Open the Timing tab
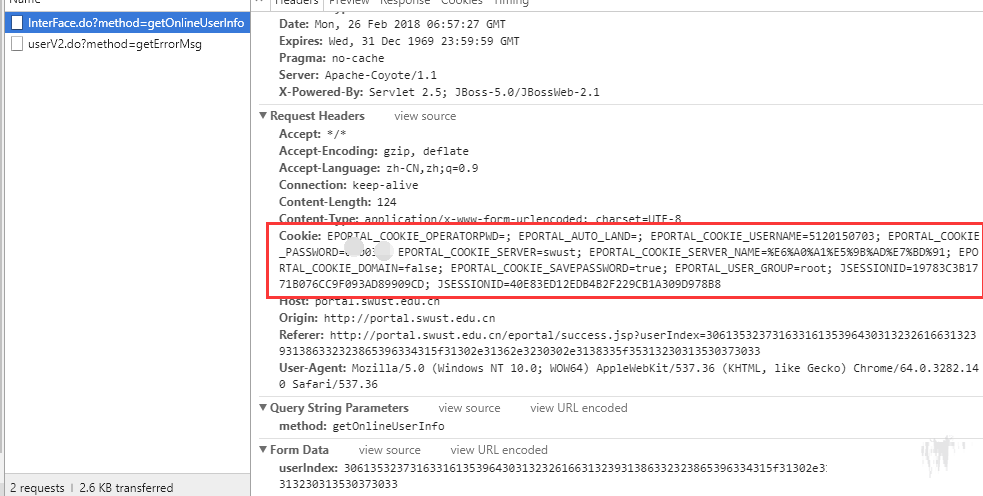 pyautogui.click(x=511, y=3)
